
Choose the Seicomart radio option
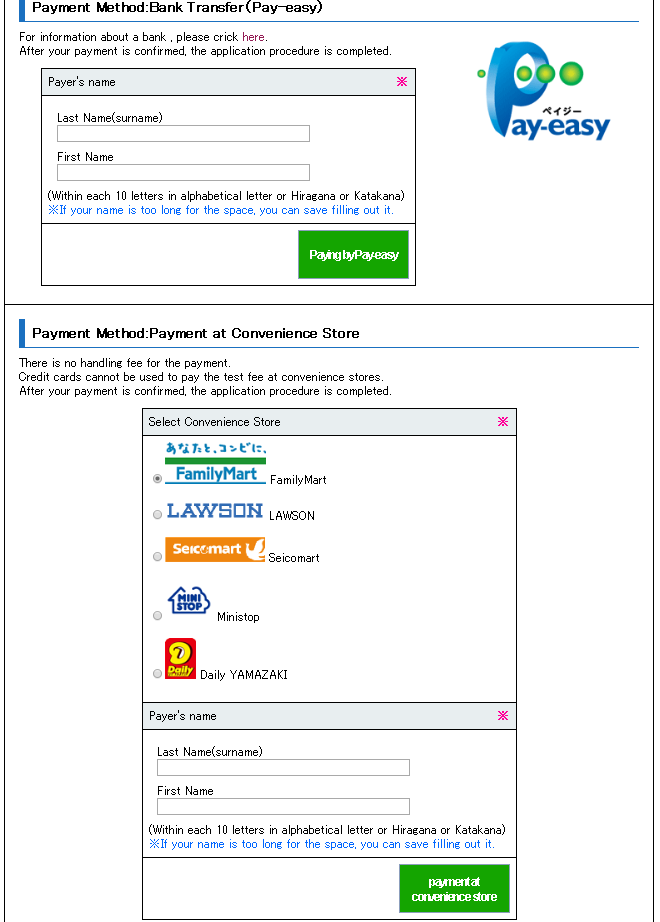(157, 557)
